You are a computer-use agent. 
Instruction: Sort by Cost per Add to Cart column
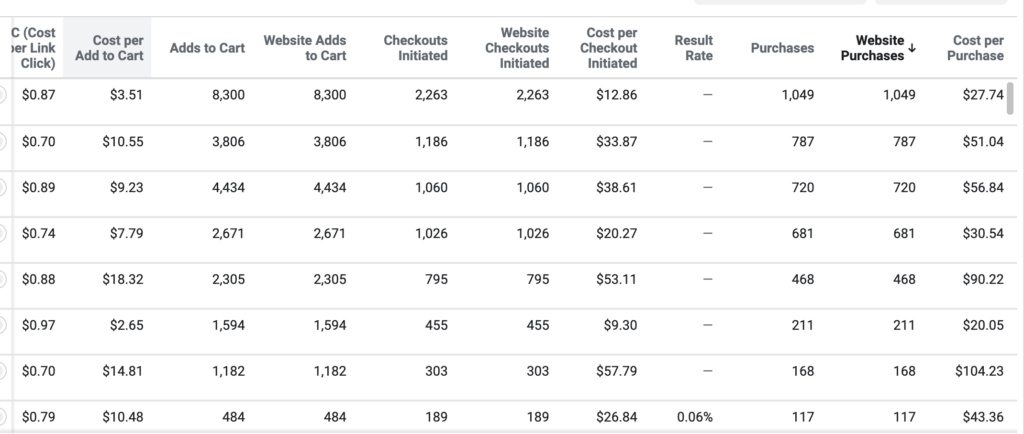109,48
